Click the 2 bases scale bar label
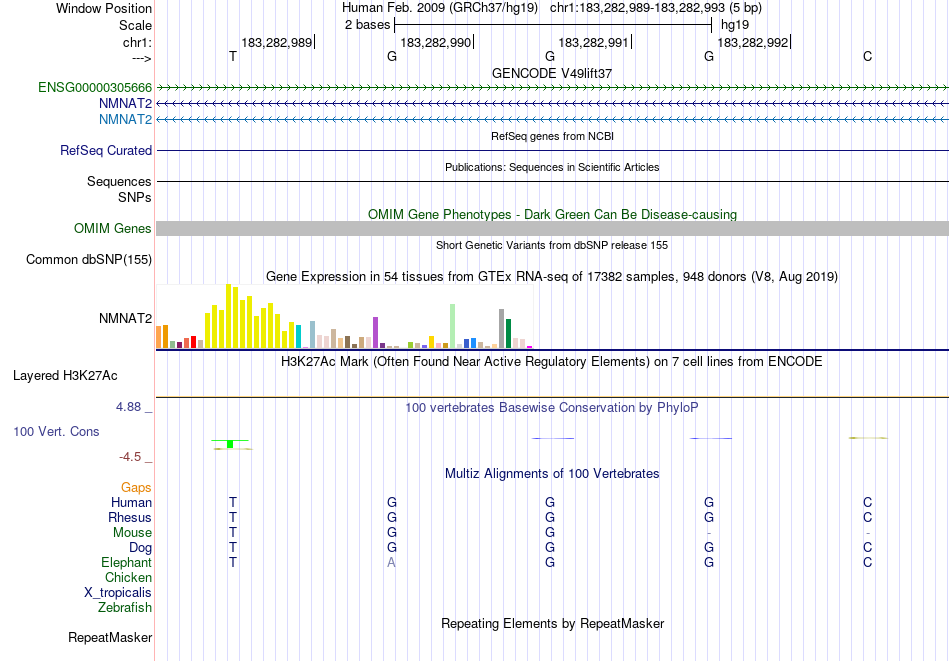The width and height of the screenshot is (950, 661). (368, 25)
